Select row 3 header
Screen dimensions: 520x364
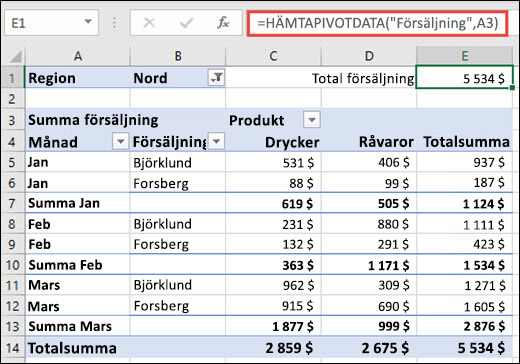pyautogui.click(x=12, y=120)
